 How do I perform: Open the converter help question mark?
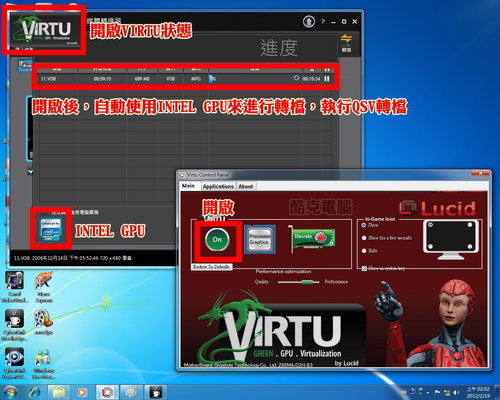point(322,22)
